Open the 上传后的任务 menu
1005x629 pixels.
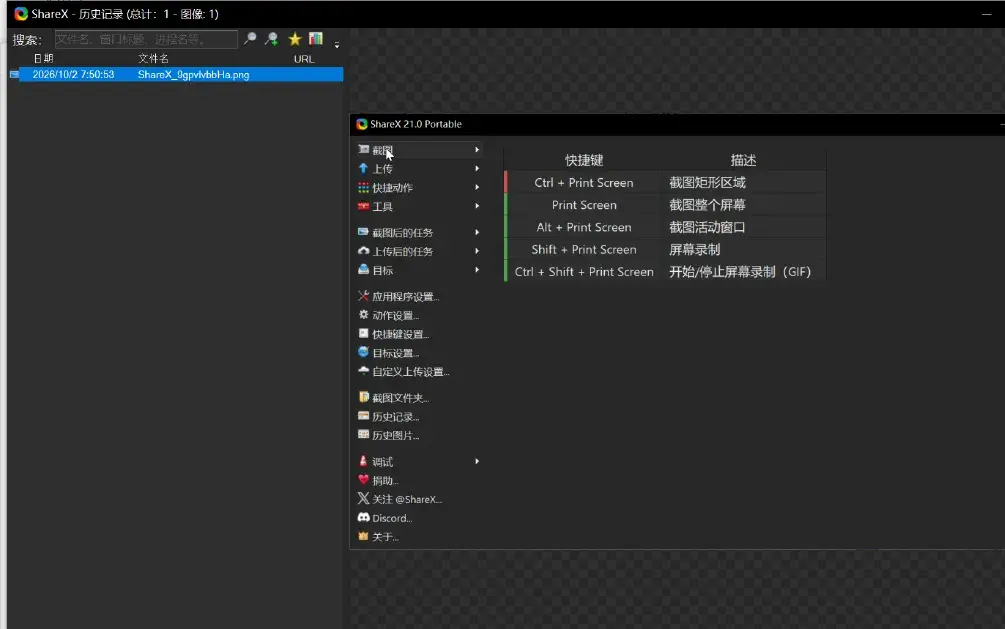419,251
